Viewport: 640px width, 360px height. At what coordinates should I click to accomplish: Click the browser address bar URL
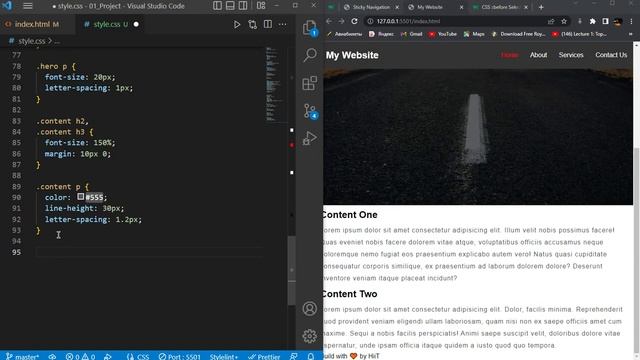coord(408,21)
